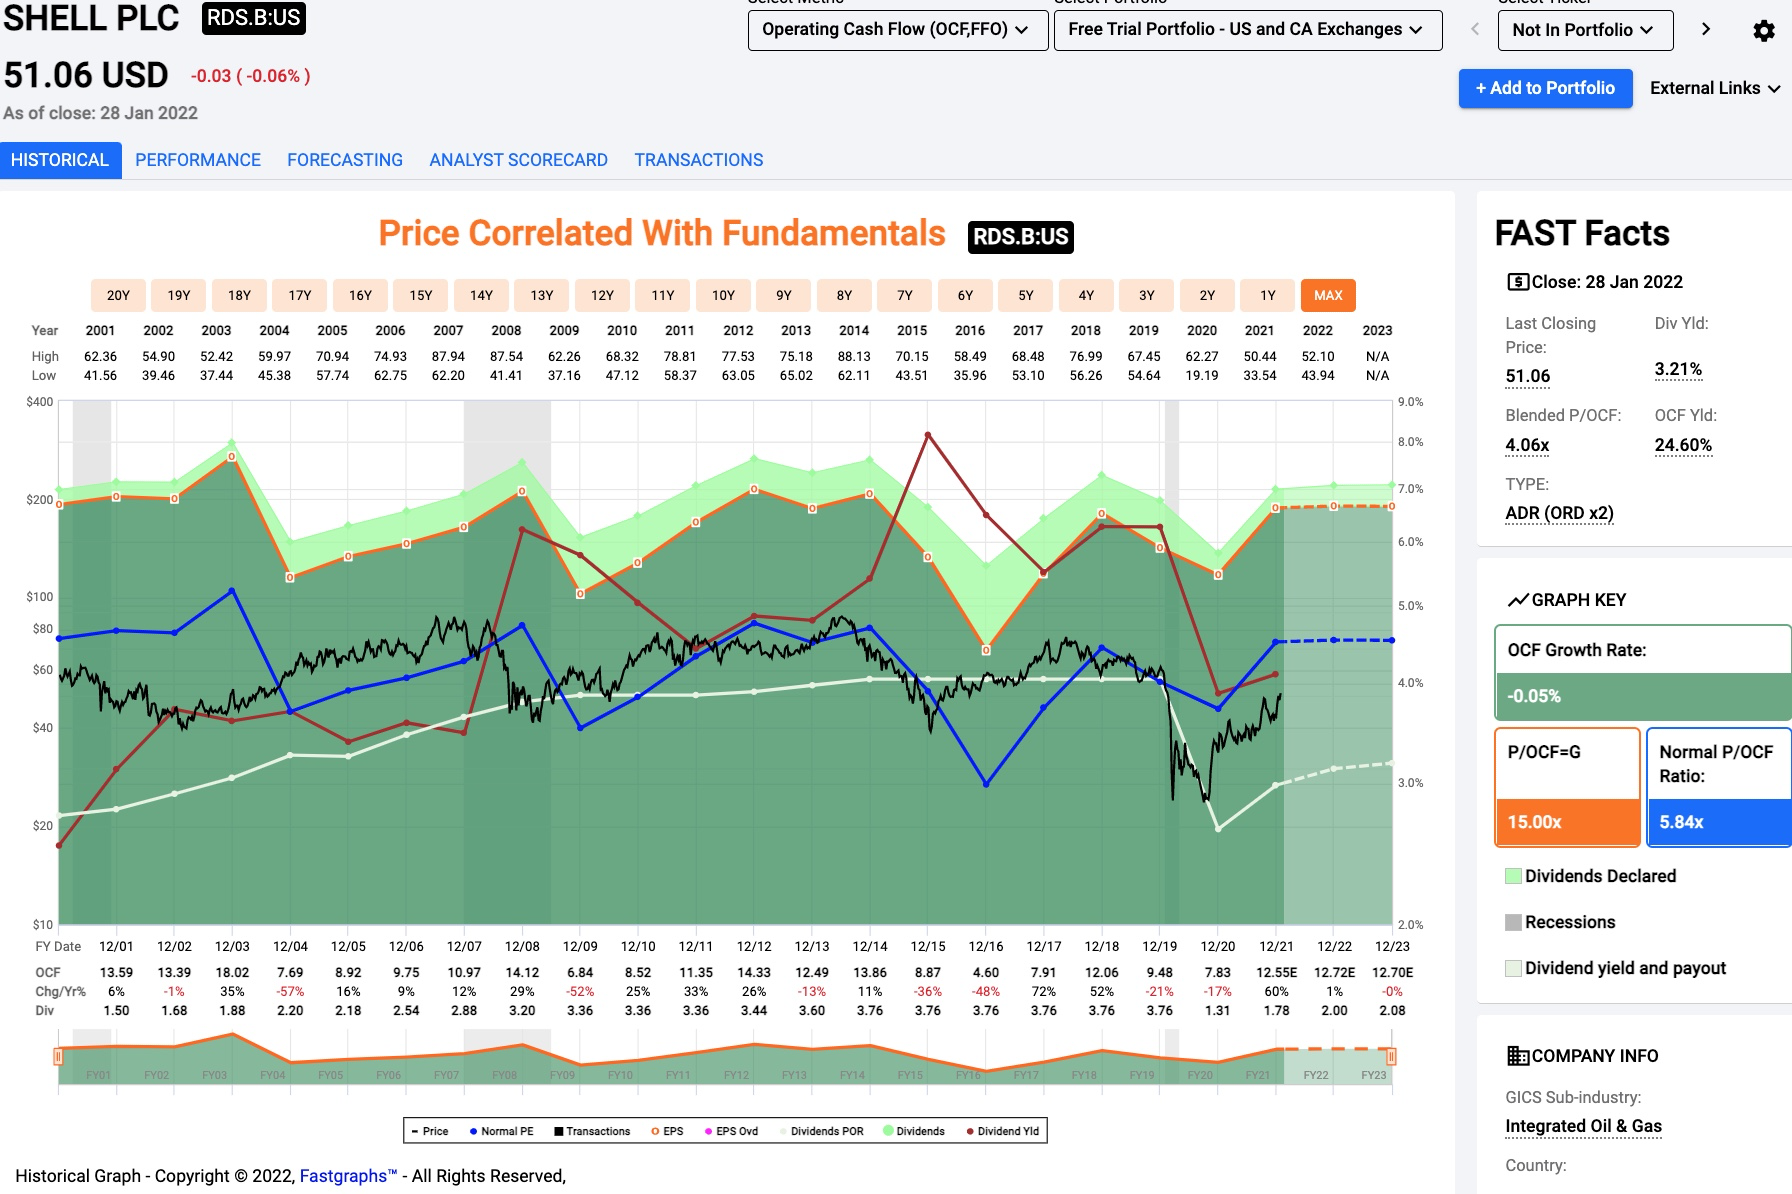Select the 20Y time range
The image size is (1792, 1194).
click(118, 295)
